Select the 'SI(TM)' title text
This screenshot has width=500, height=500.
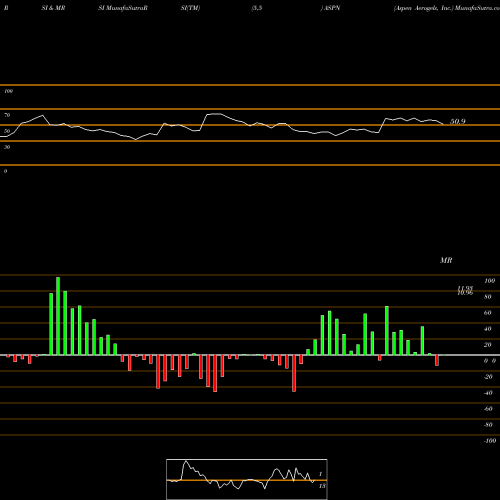coord(190,8)
